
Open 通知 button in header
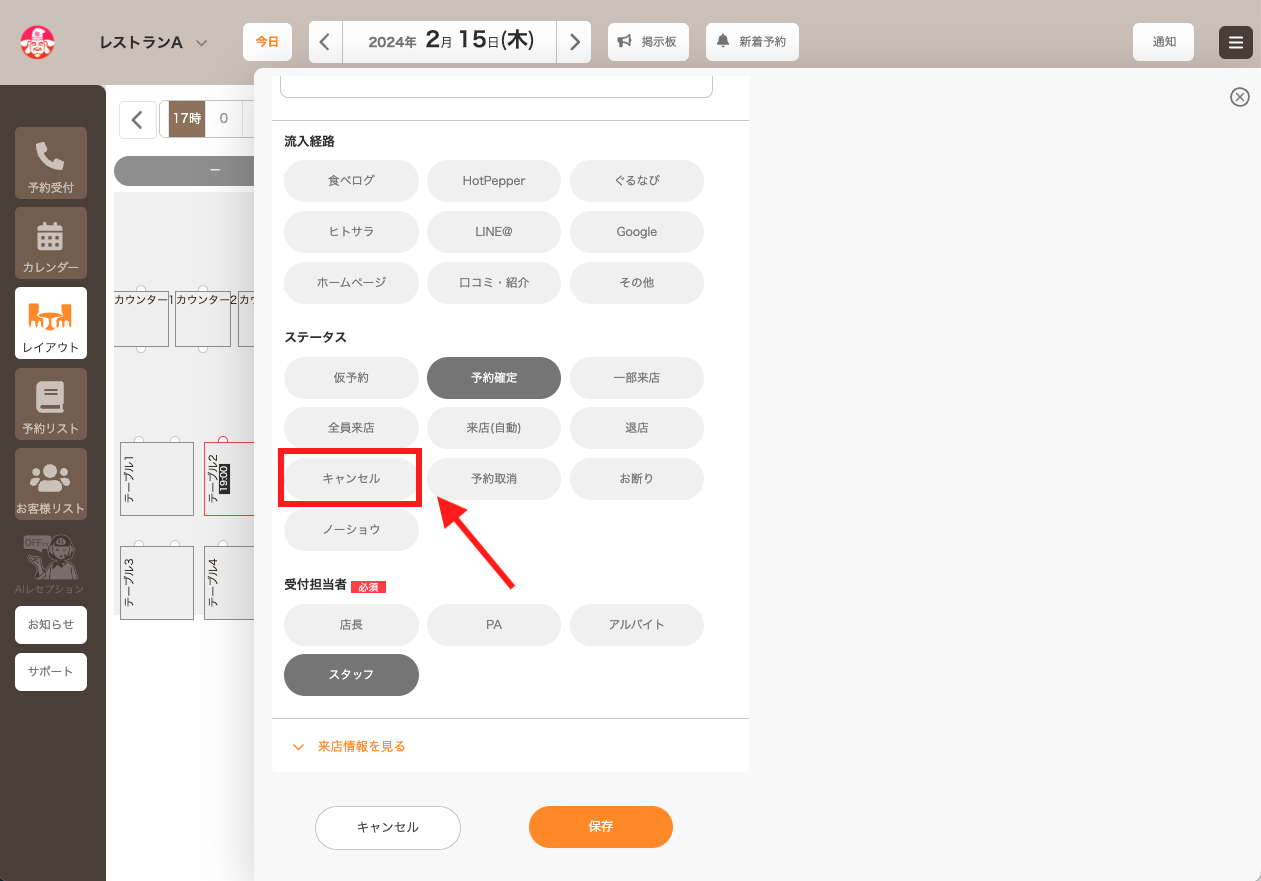click(x=1164, y=42)
